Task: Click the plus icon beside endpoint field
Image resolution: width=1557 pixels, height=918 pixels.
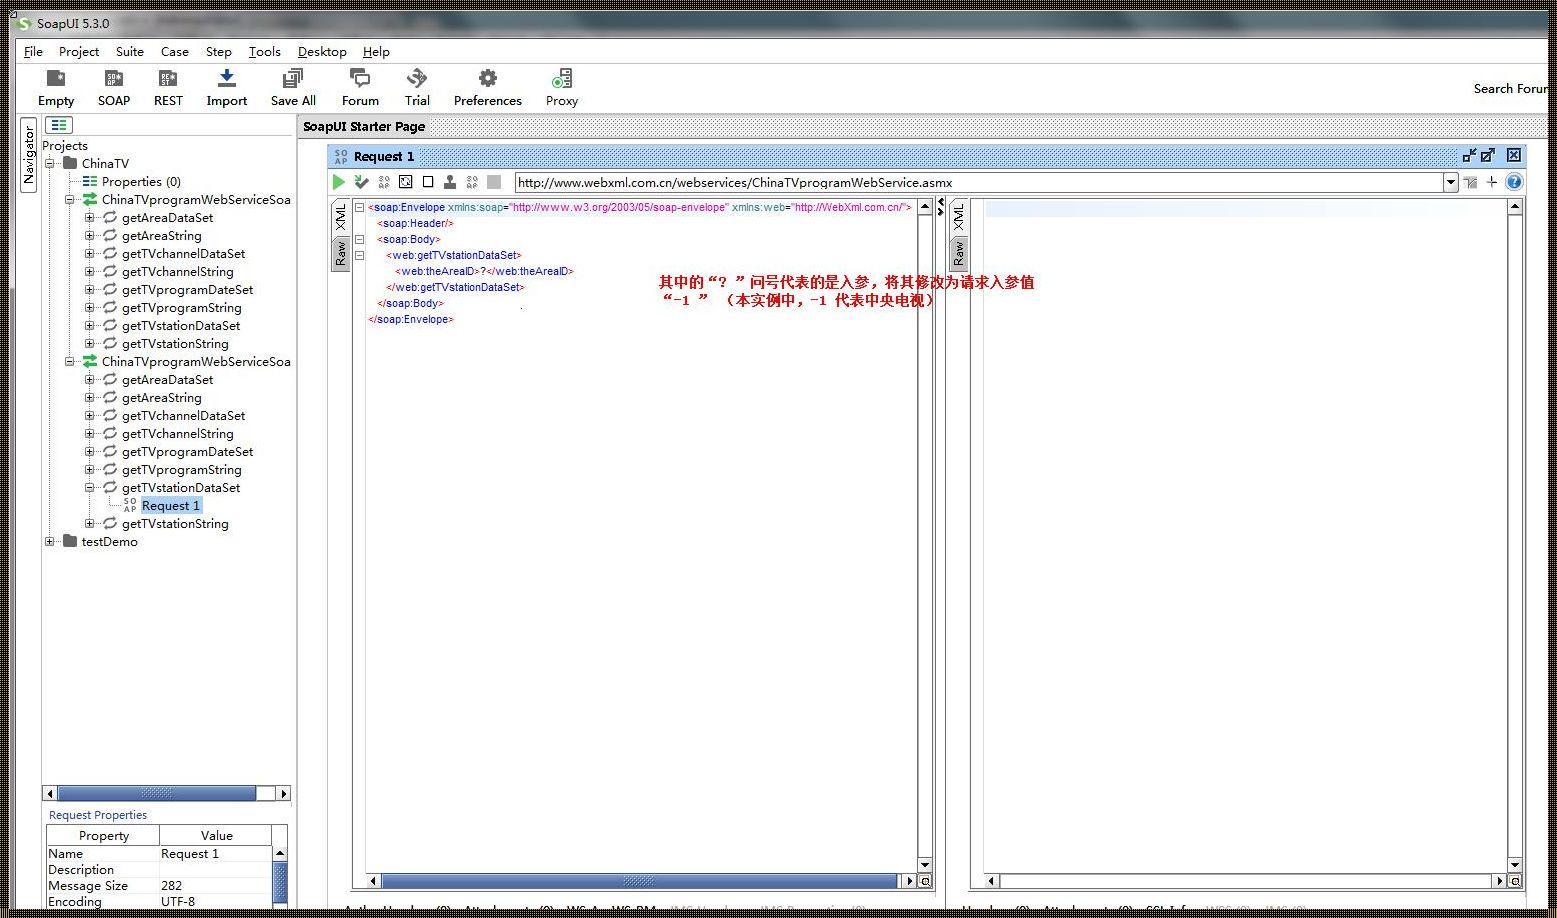Action: pyautogui.click(x=1492, y=182)
